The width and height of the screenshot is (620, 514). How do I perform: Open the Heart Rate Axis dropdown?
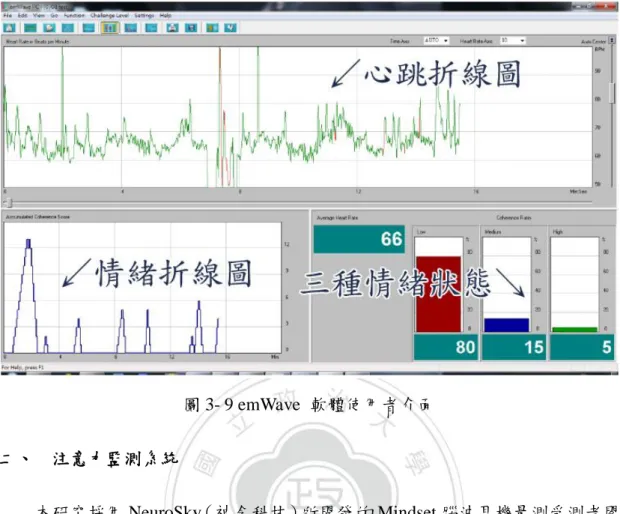click(513, 41)
